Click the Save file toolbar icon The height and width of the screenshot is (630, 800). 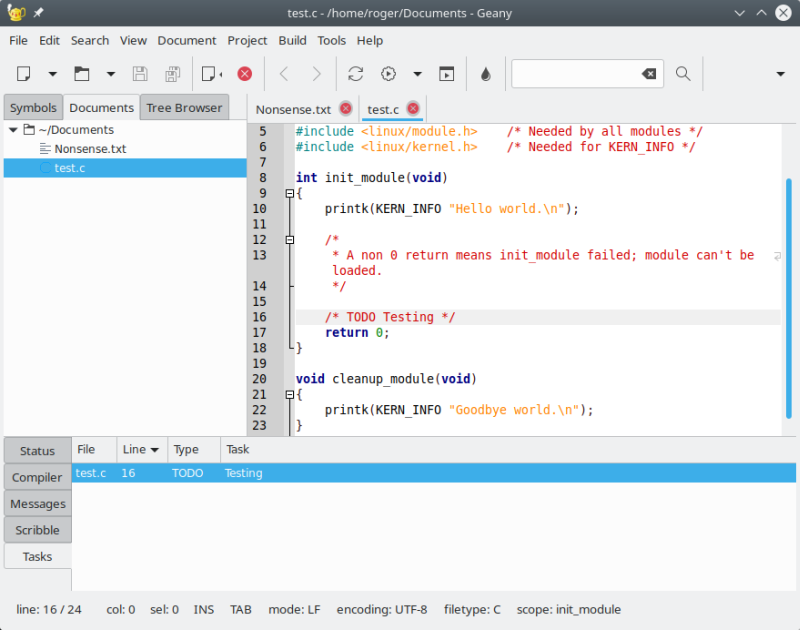click(140, 74)
